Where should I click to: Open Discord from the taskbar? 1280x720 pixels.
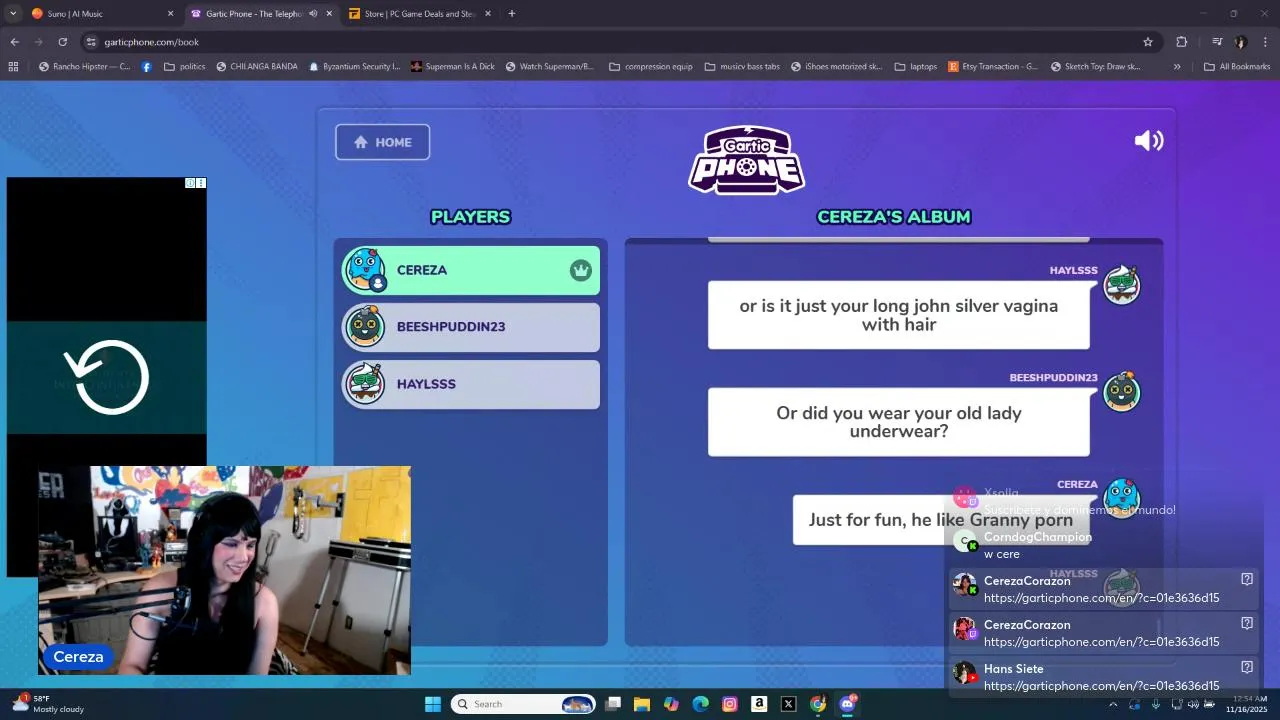pyautogui.click(x=848, y=704)
